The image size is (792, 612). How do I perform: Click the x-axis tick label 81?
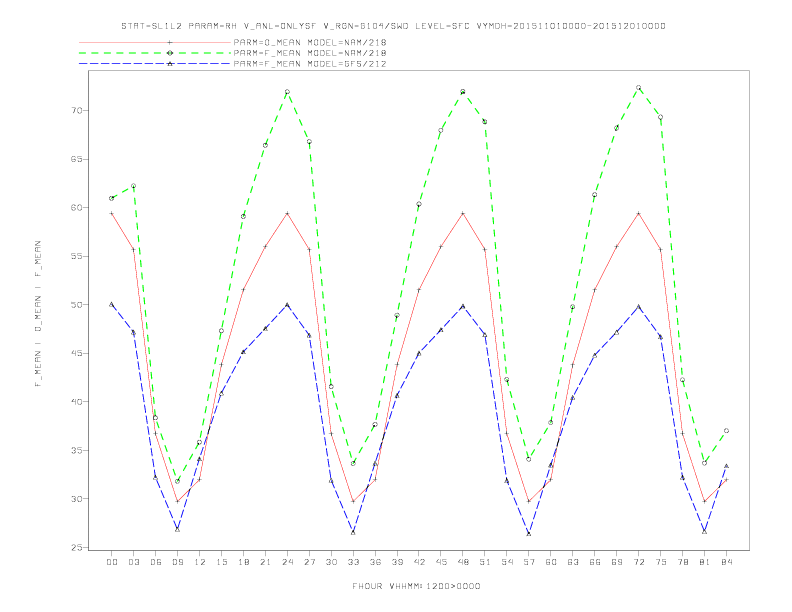(705, 562)
